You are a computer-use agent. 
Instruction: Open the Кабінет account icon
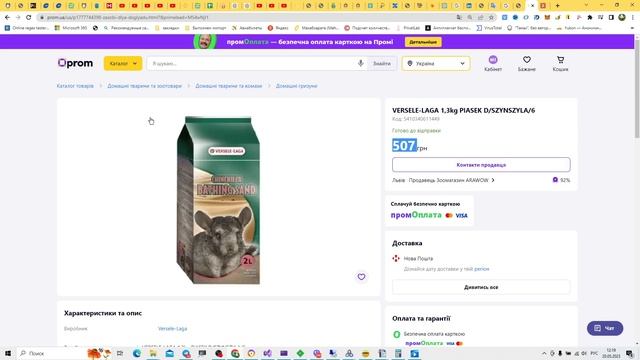click(493, 63)
